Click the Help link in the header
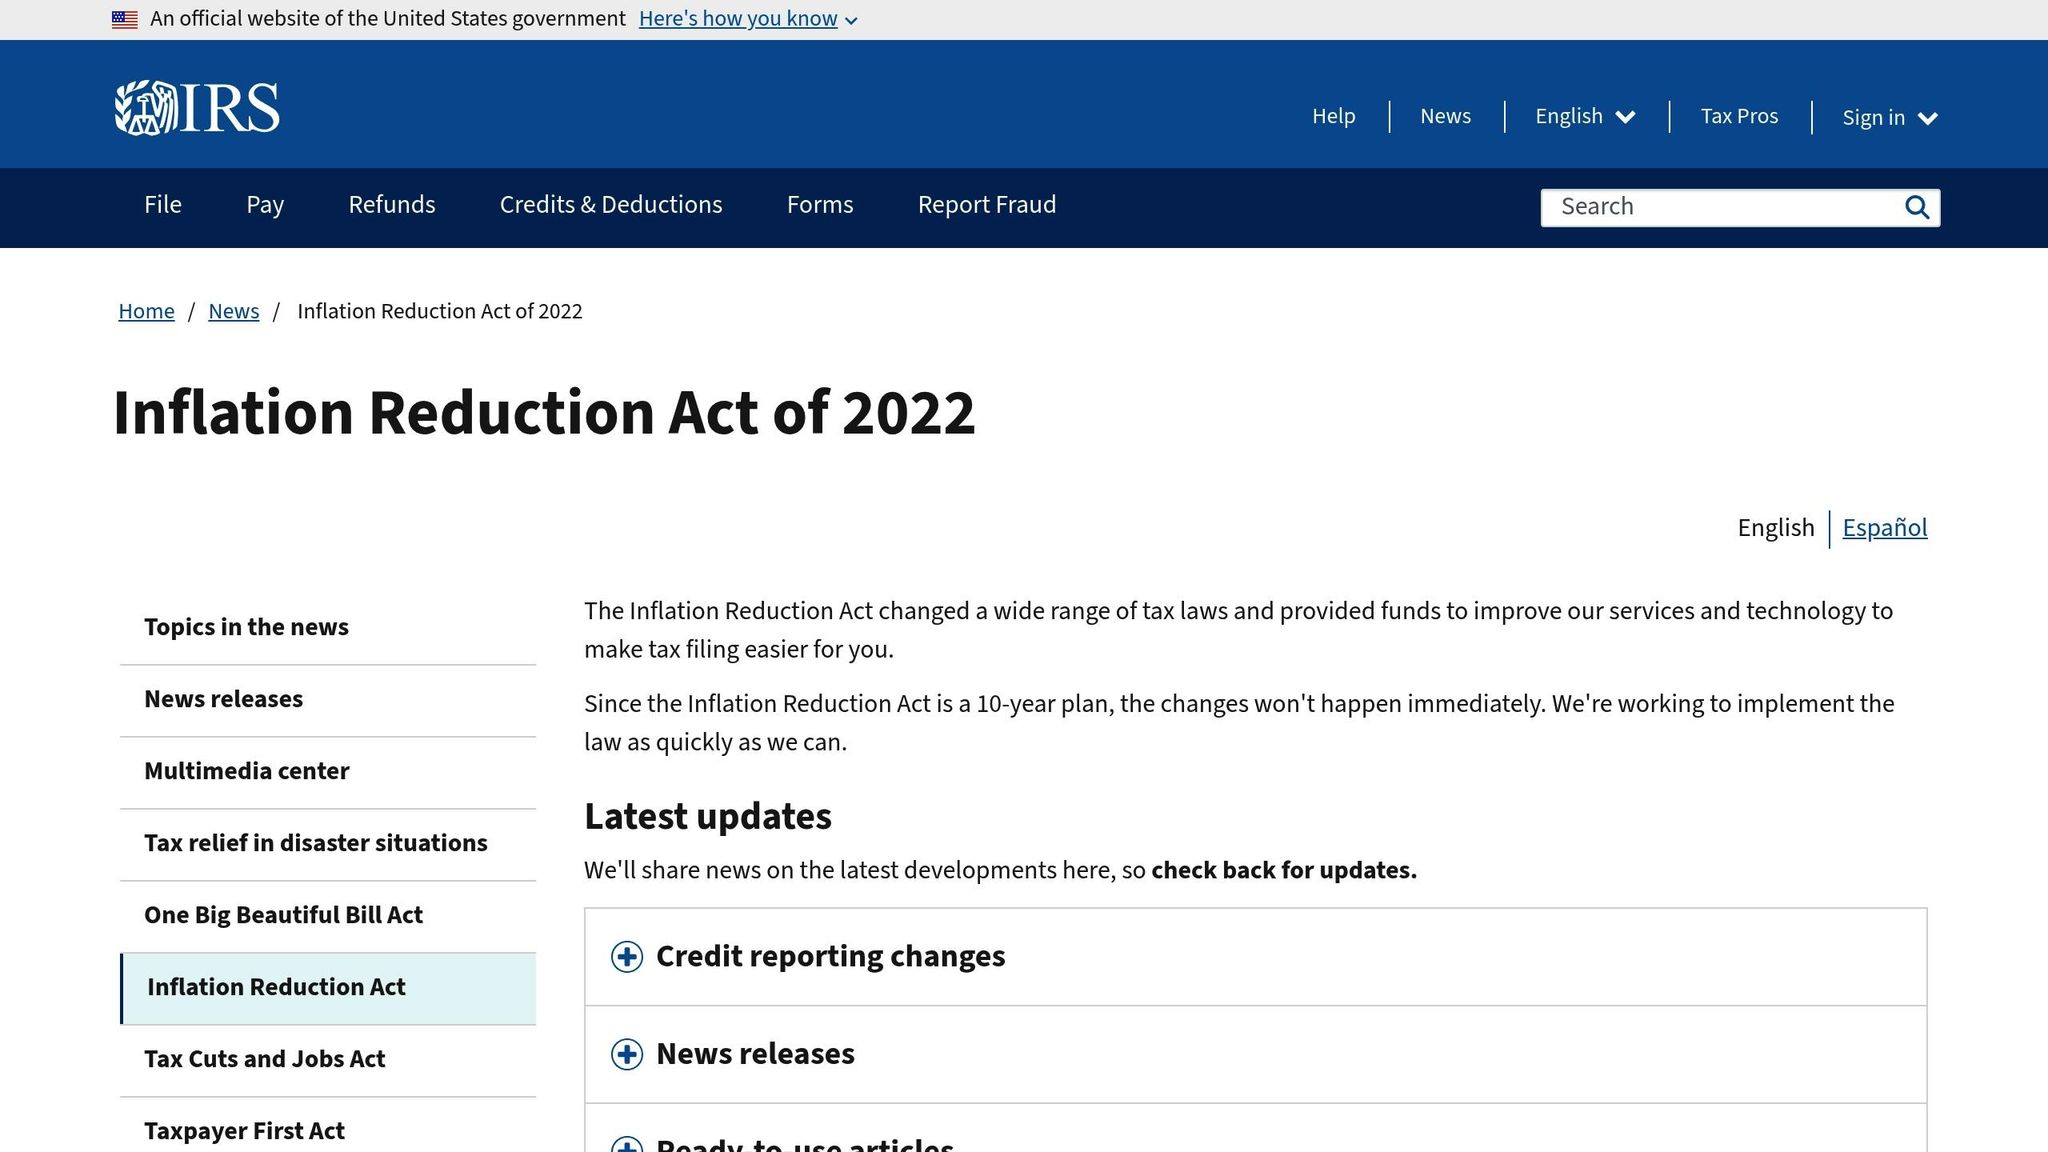 tap(1333, 116)
